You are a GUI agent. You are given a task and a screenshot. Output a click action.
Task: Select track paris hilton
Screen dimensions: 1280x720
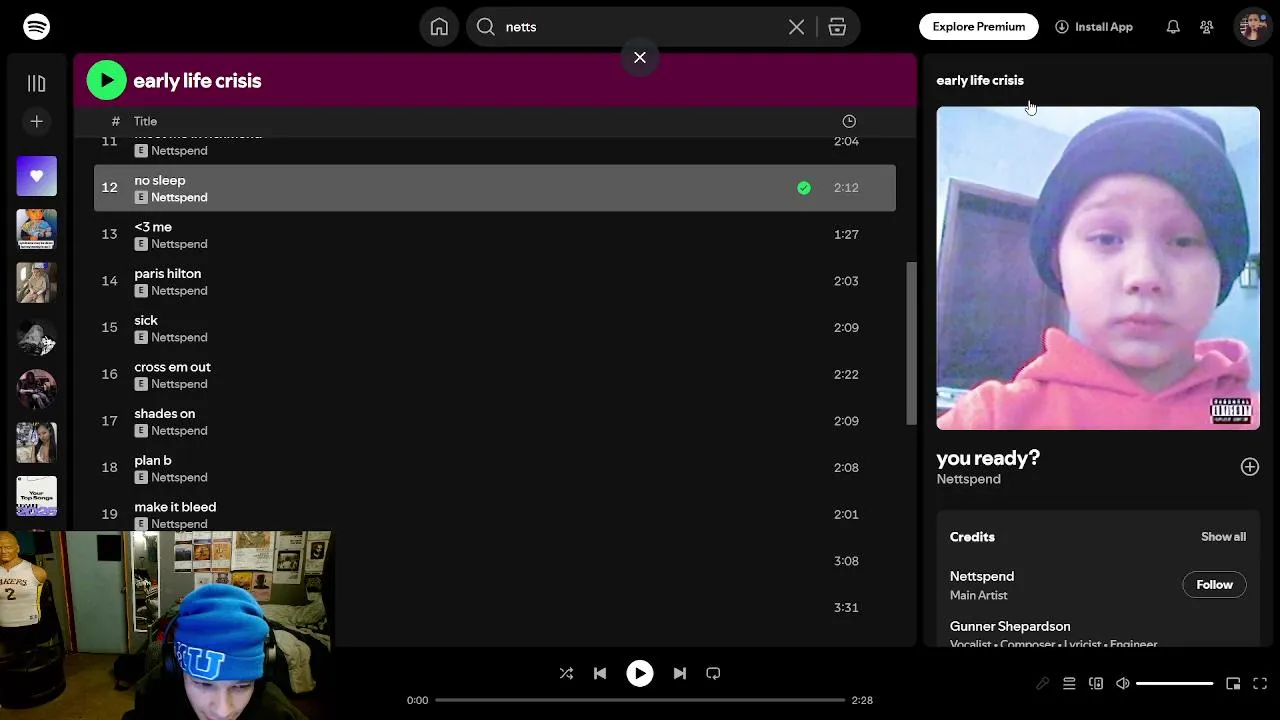(x=495, y=281)
